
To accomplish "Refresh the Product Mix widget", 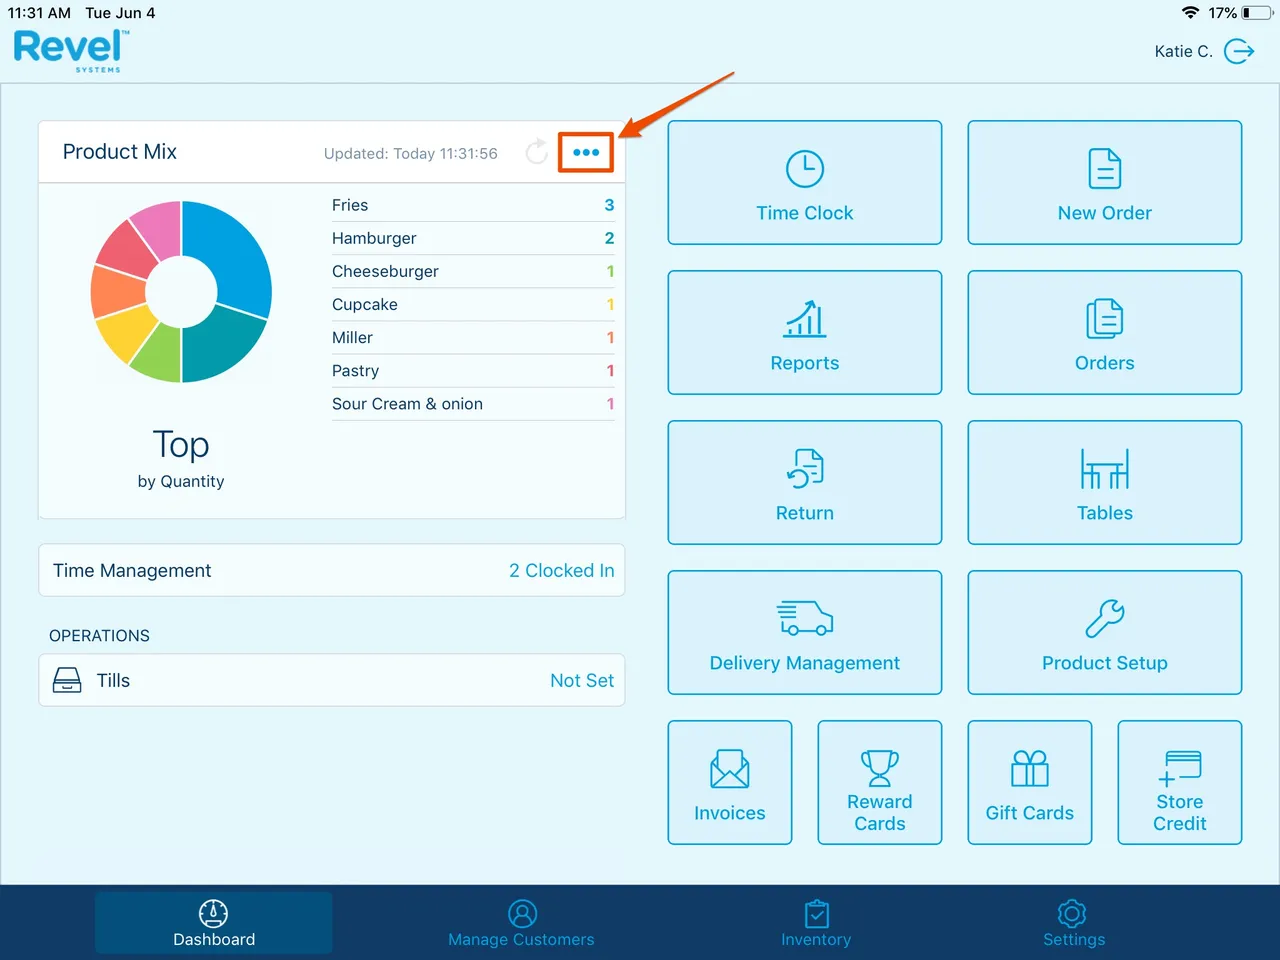I will 537,152.
